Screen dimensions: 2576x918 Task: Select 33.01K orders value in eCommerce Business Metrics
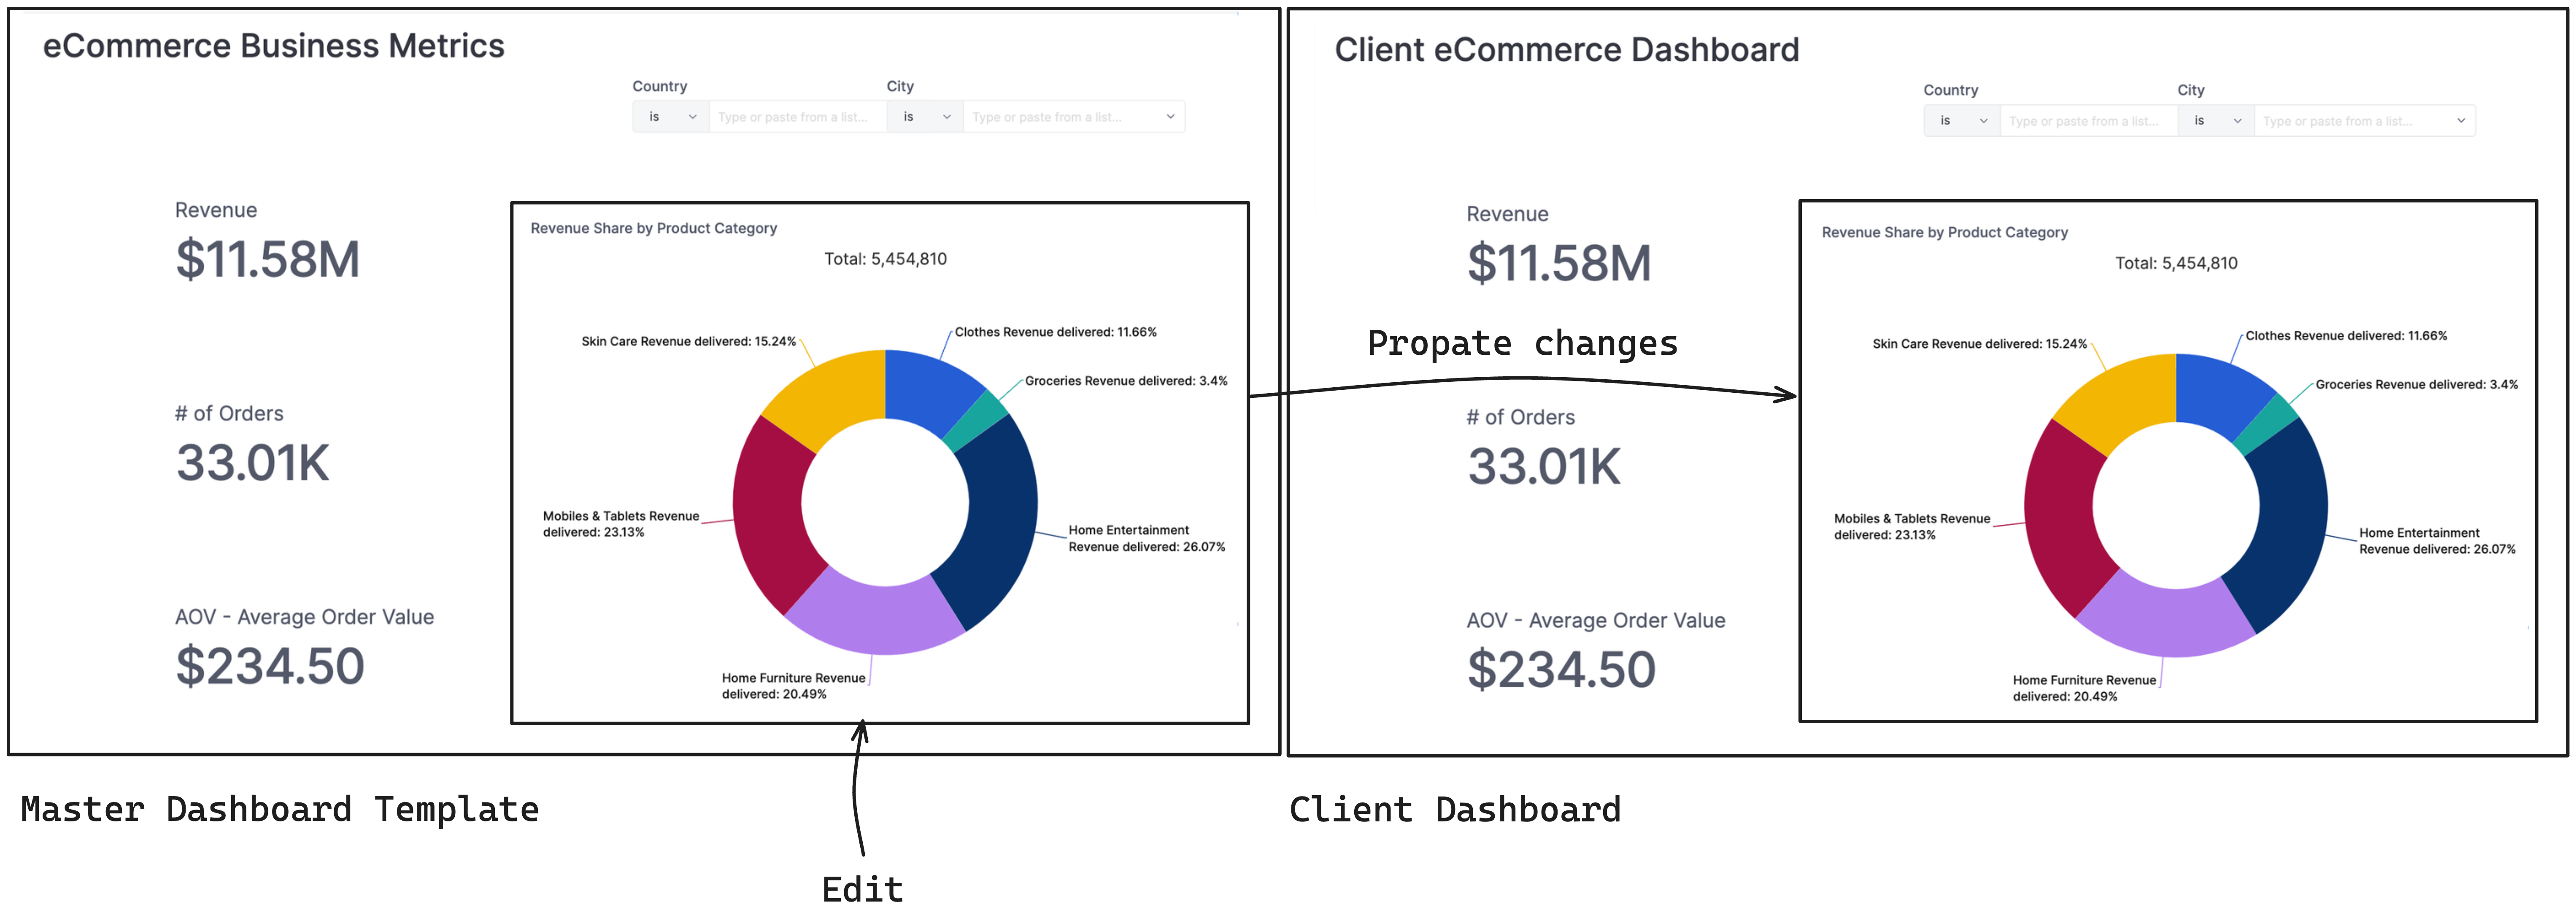[253, 463]
